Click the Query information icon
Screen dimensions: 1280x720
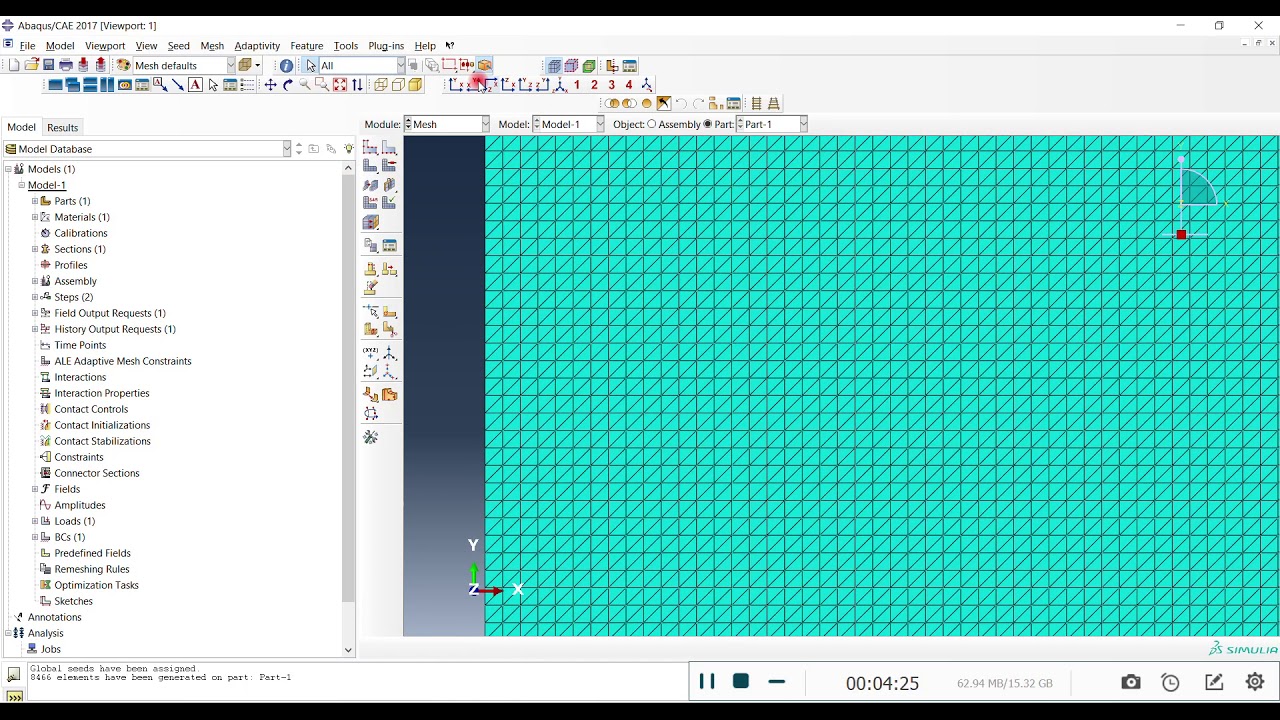(x=286, y=65)
